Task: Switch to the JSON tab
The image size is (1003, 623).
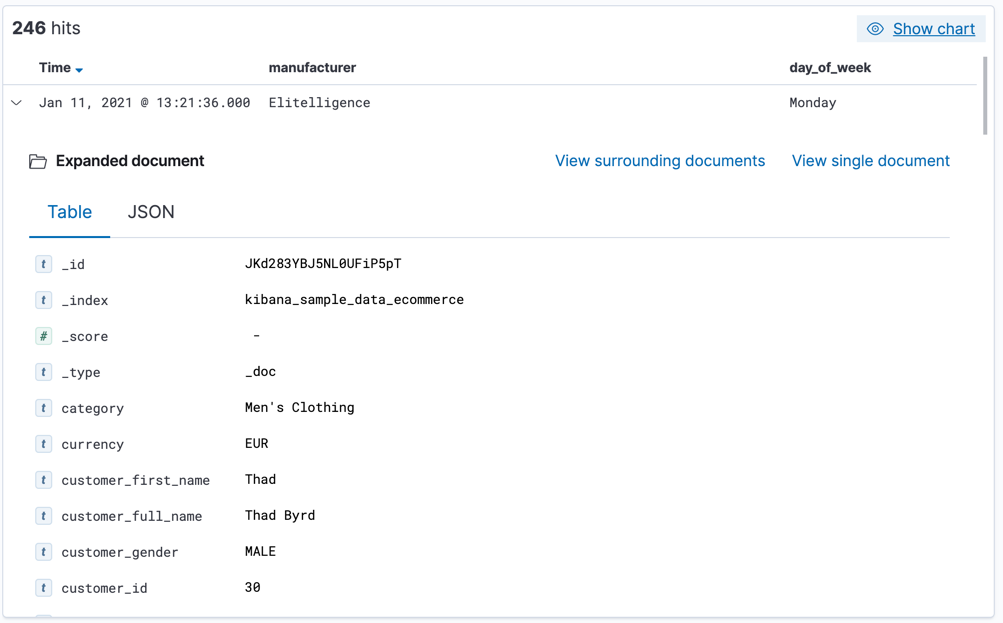Action: (x=151, y=212)
